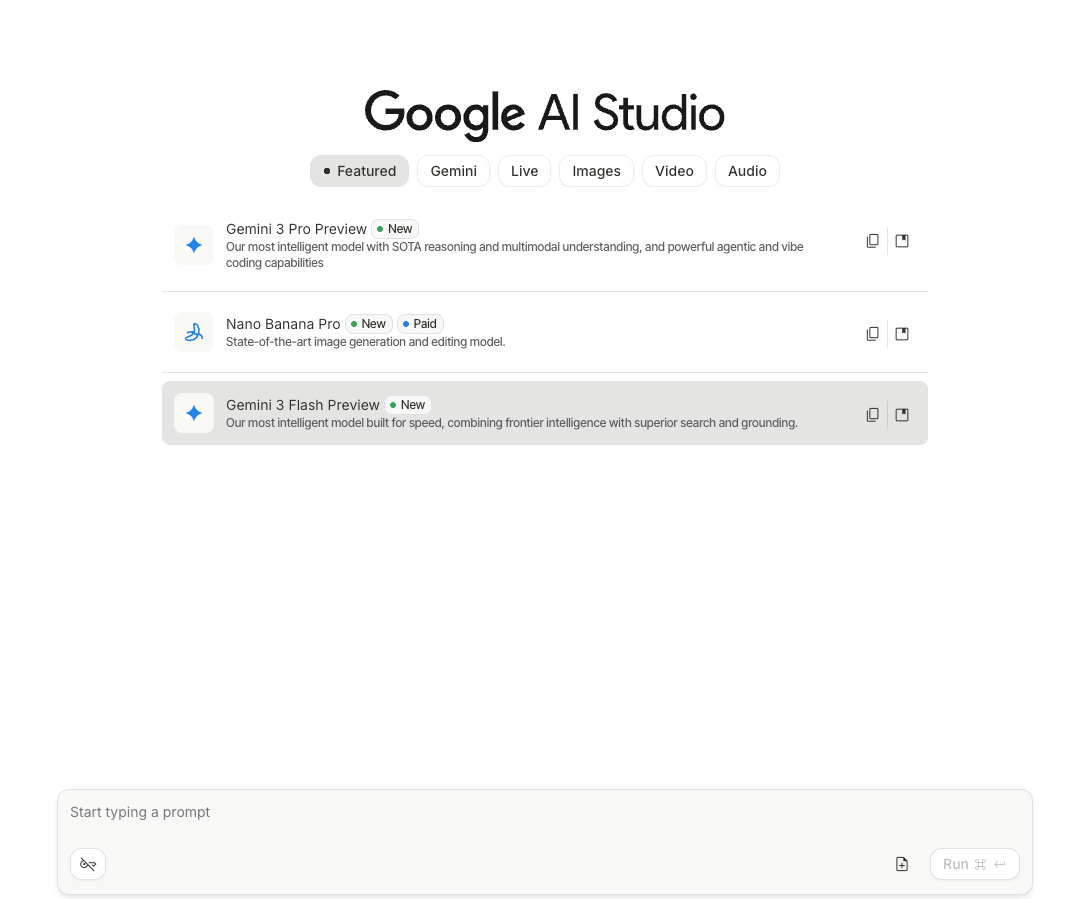
Task: Switch to the Featured tab
Action: coord(359,171)
